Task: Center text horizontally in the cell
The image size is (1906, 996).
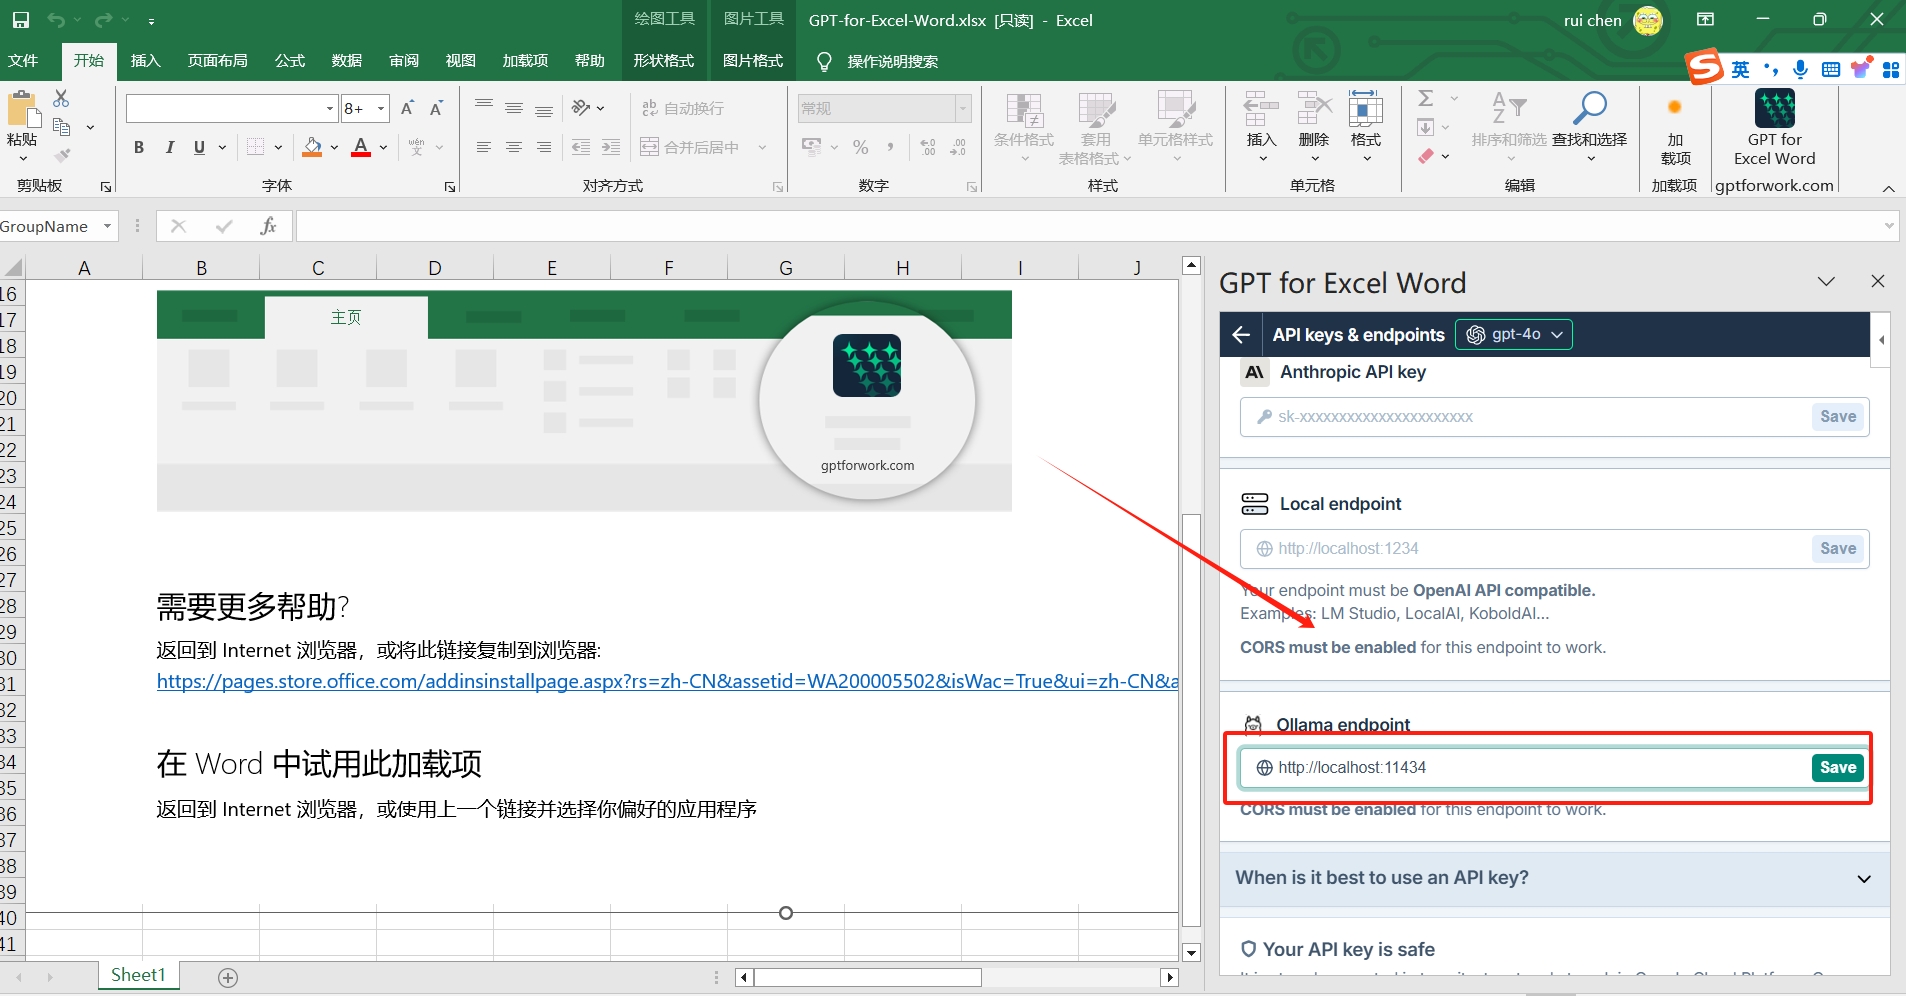Action: pos(514,147)
